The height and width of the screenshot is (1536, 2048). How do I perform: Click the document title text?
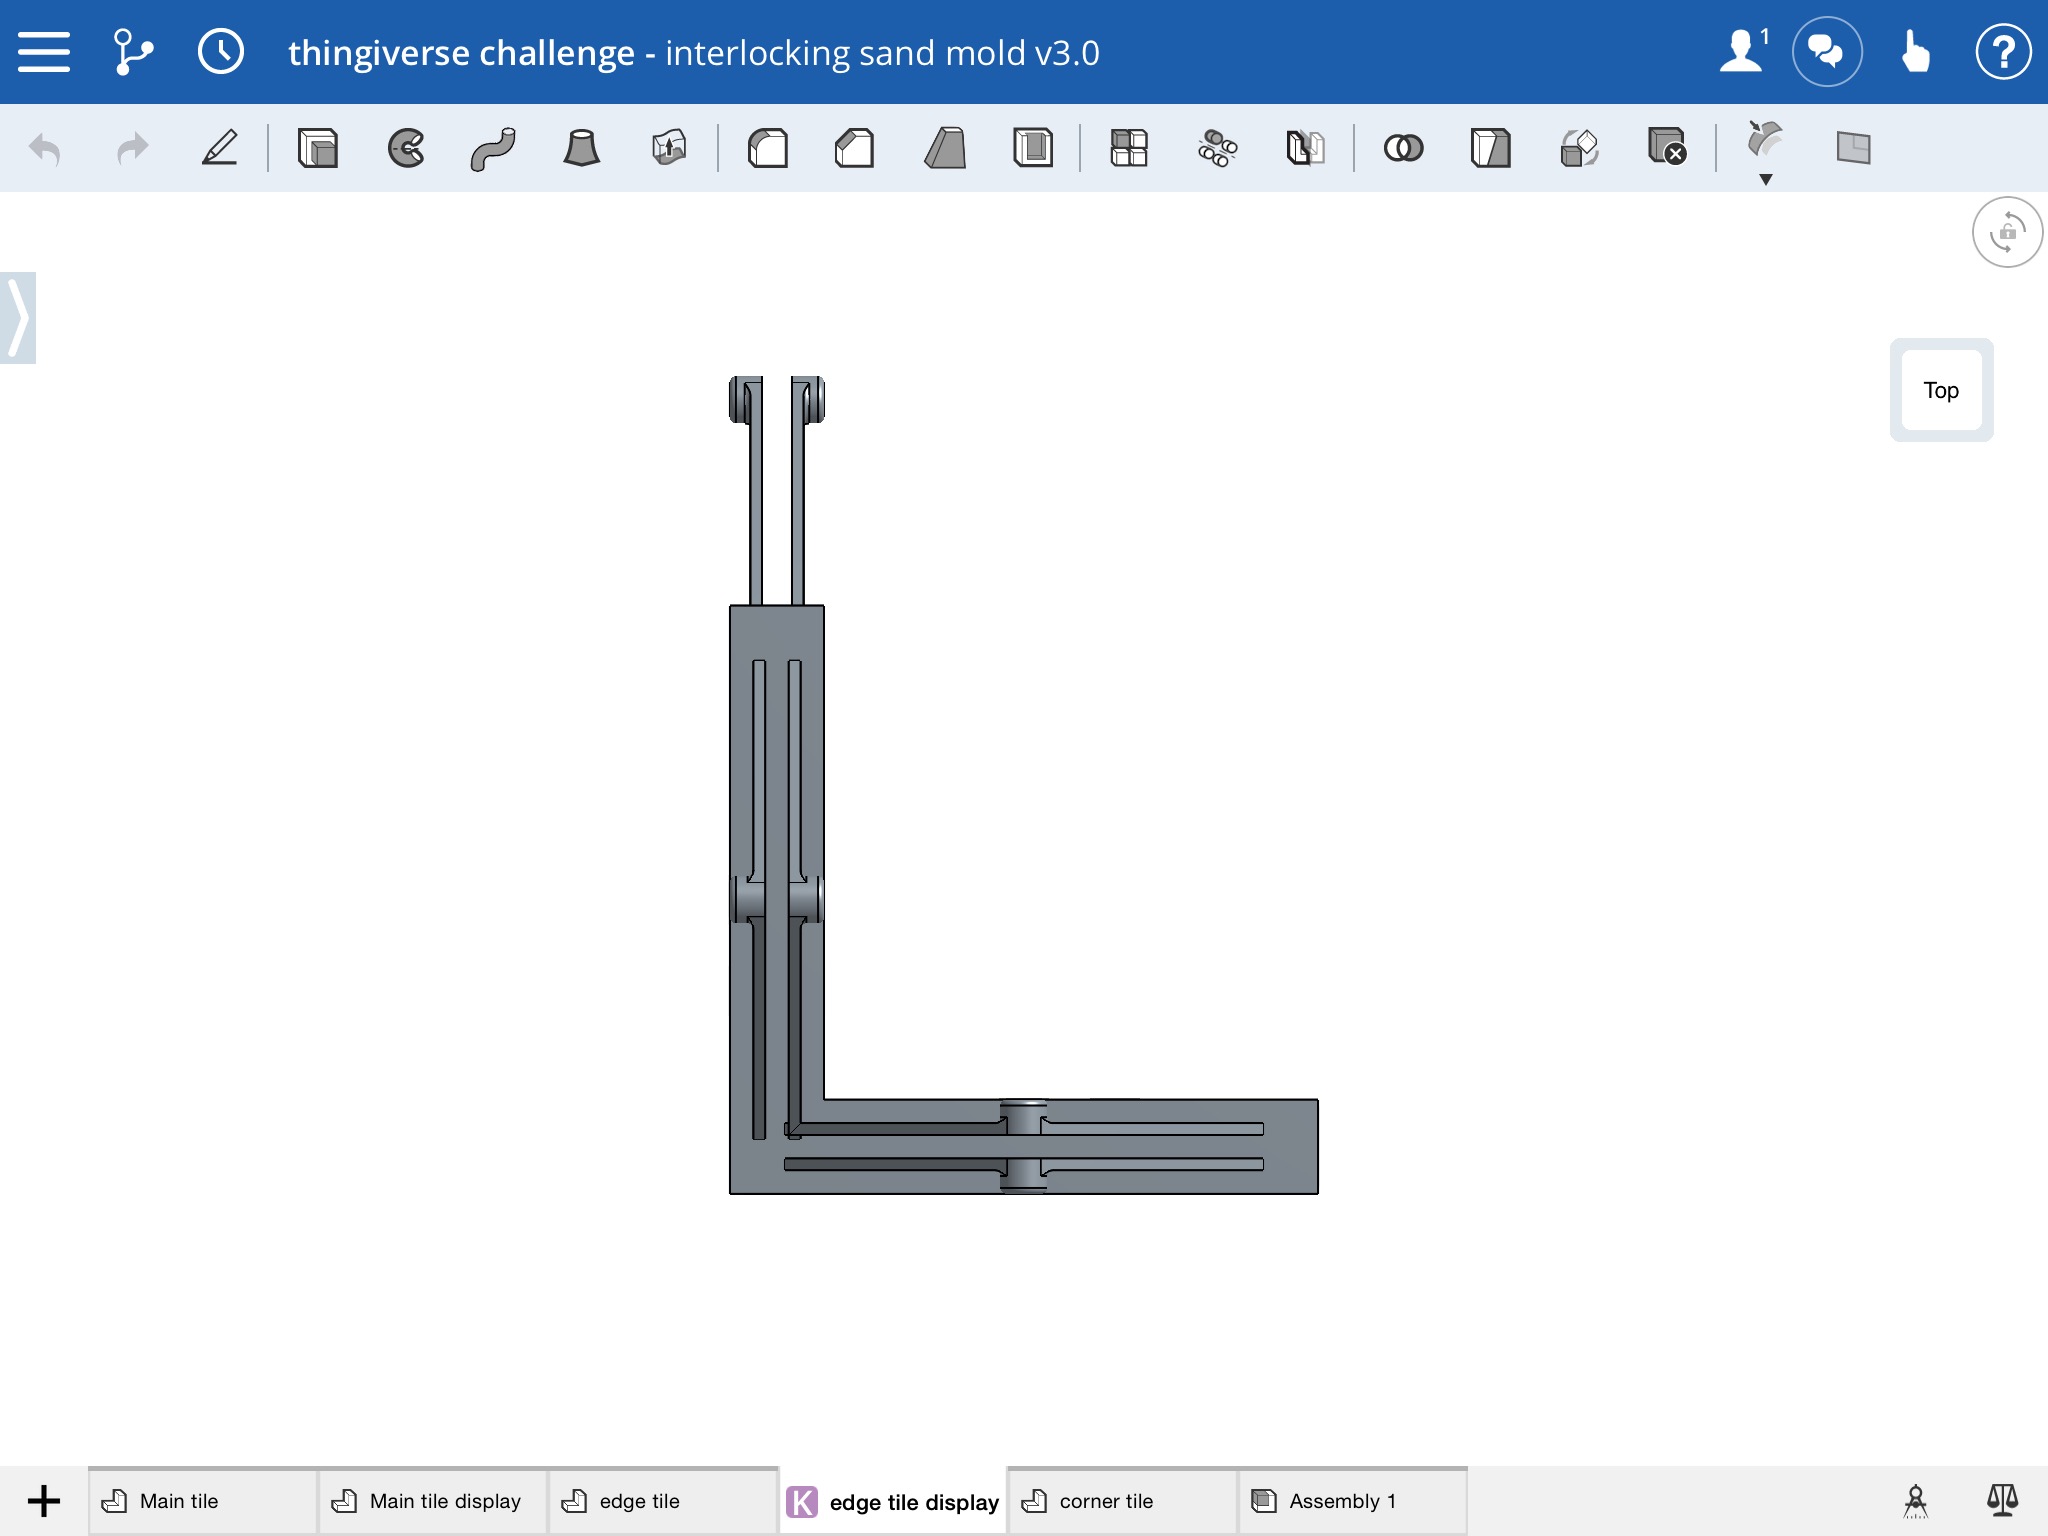(x=694, y=53)
